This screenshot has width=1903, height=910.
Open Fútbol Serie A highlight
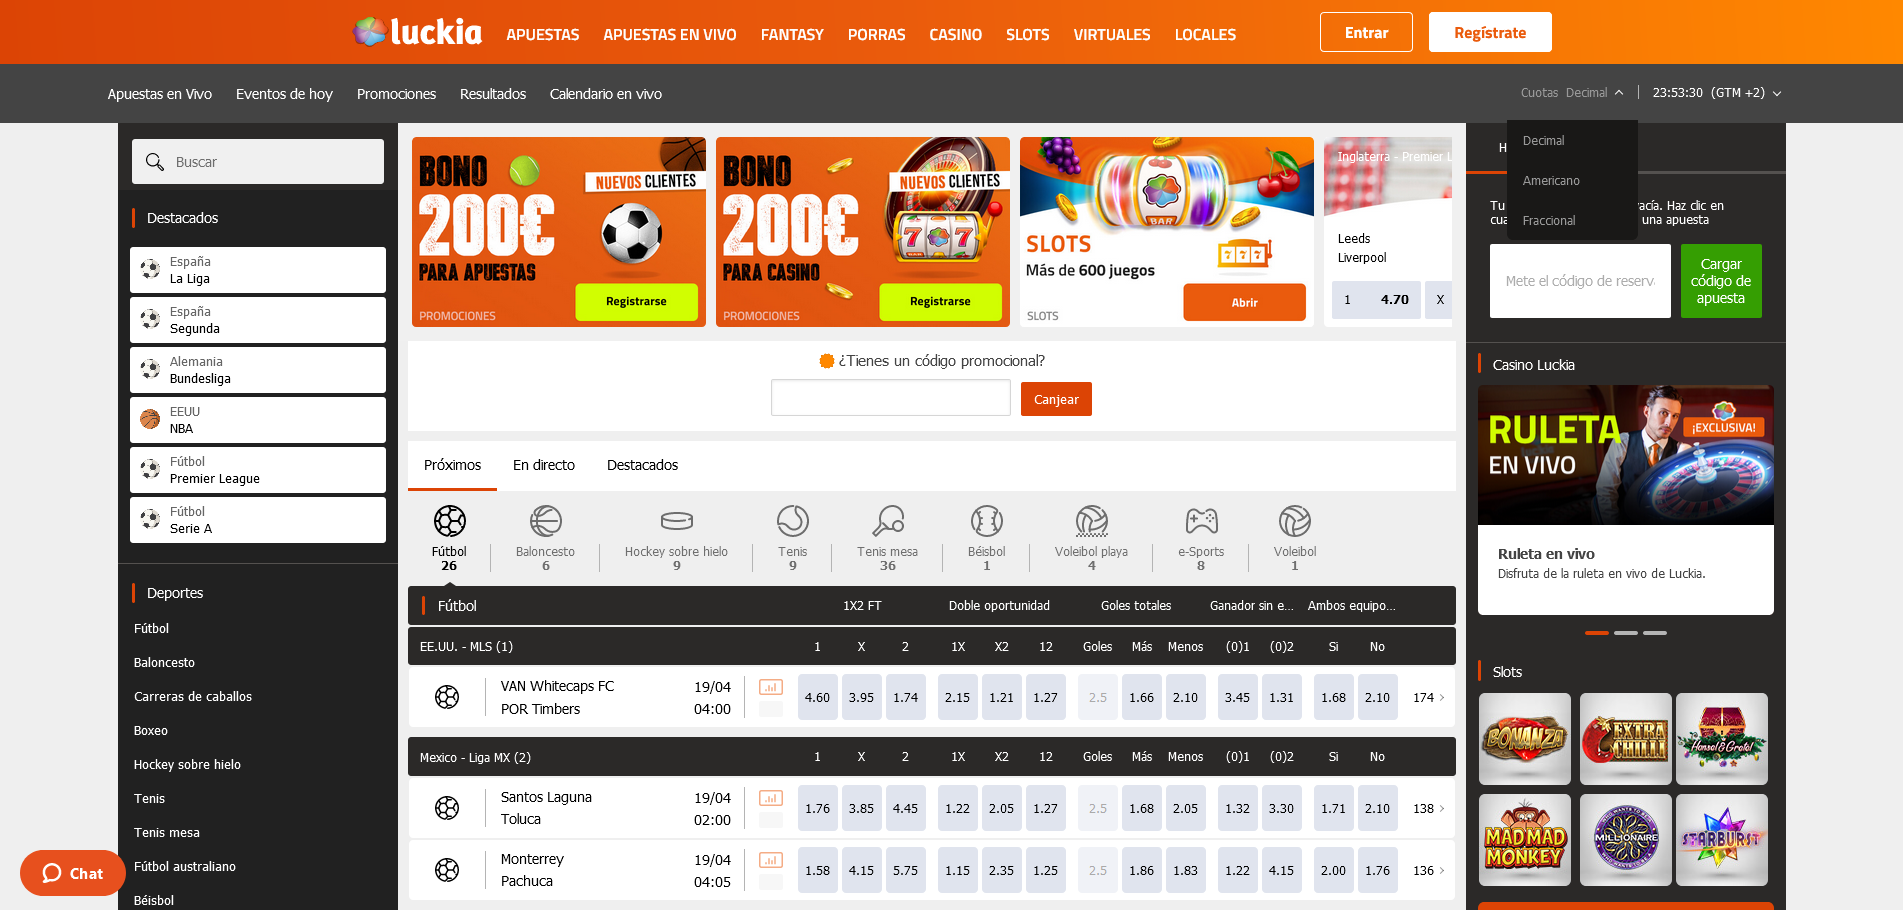(258, 520)
